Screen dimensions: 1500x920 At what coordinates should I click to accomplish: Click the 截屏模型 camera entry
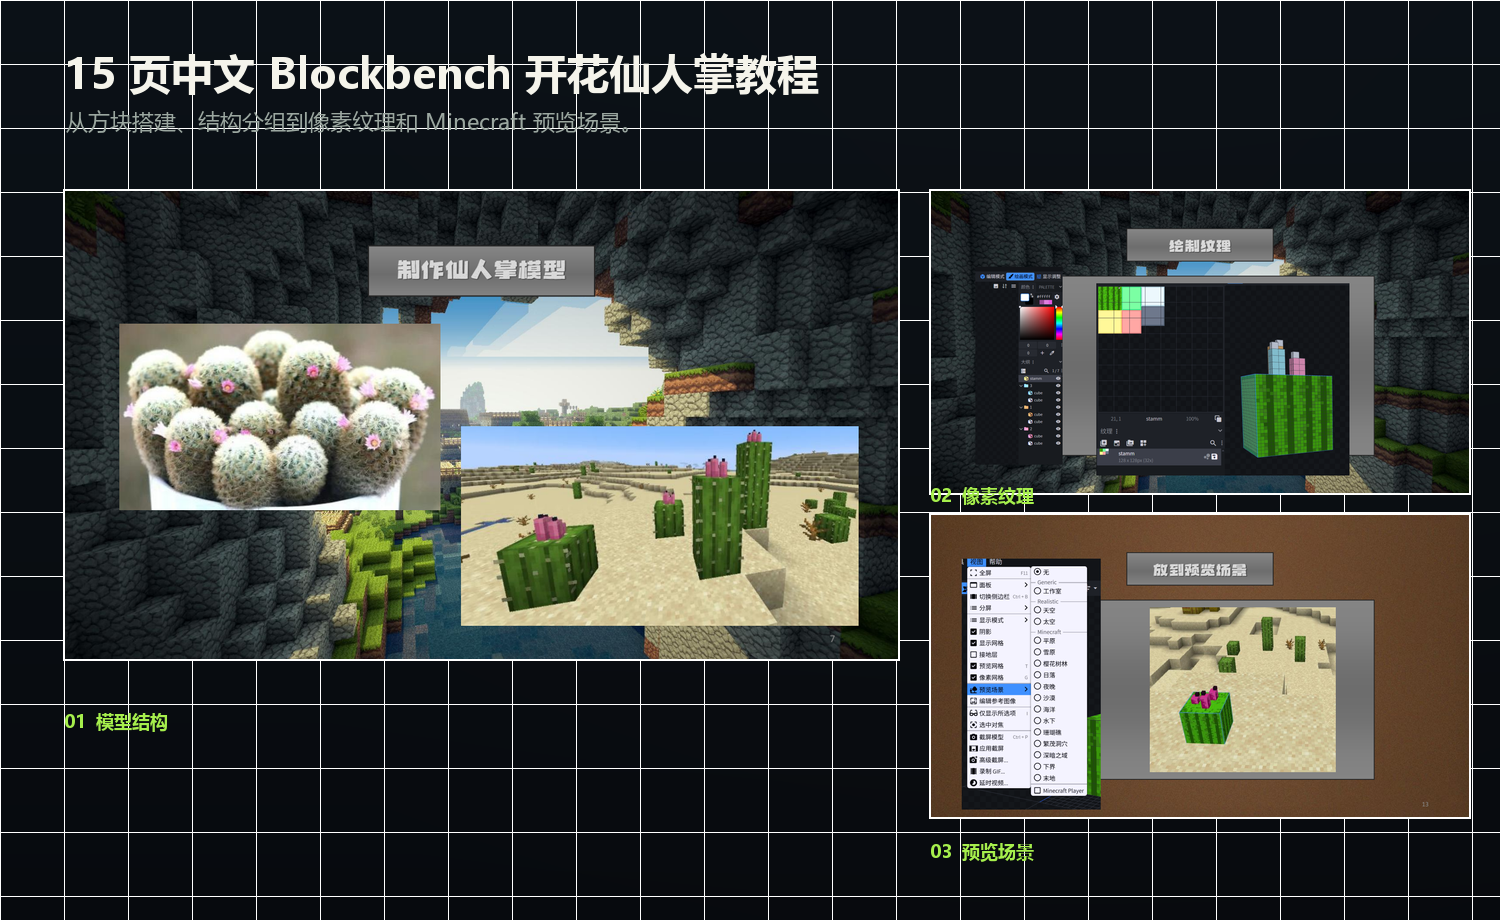point(998,737)
